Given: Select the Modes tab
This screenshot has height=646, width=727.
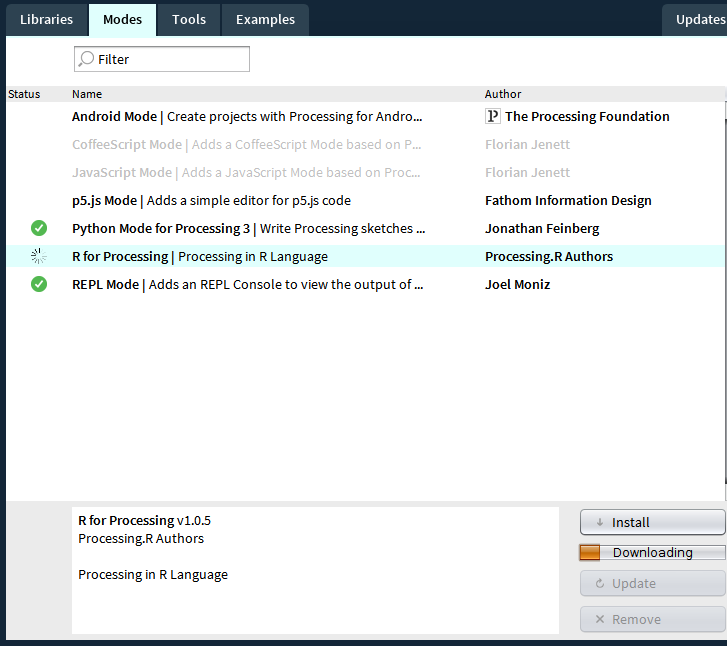Looking at the screenshot, I should 122,19.
